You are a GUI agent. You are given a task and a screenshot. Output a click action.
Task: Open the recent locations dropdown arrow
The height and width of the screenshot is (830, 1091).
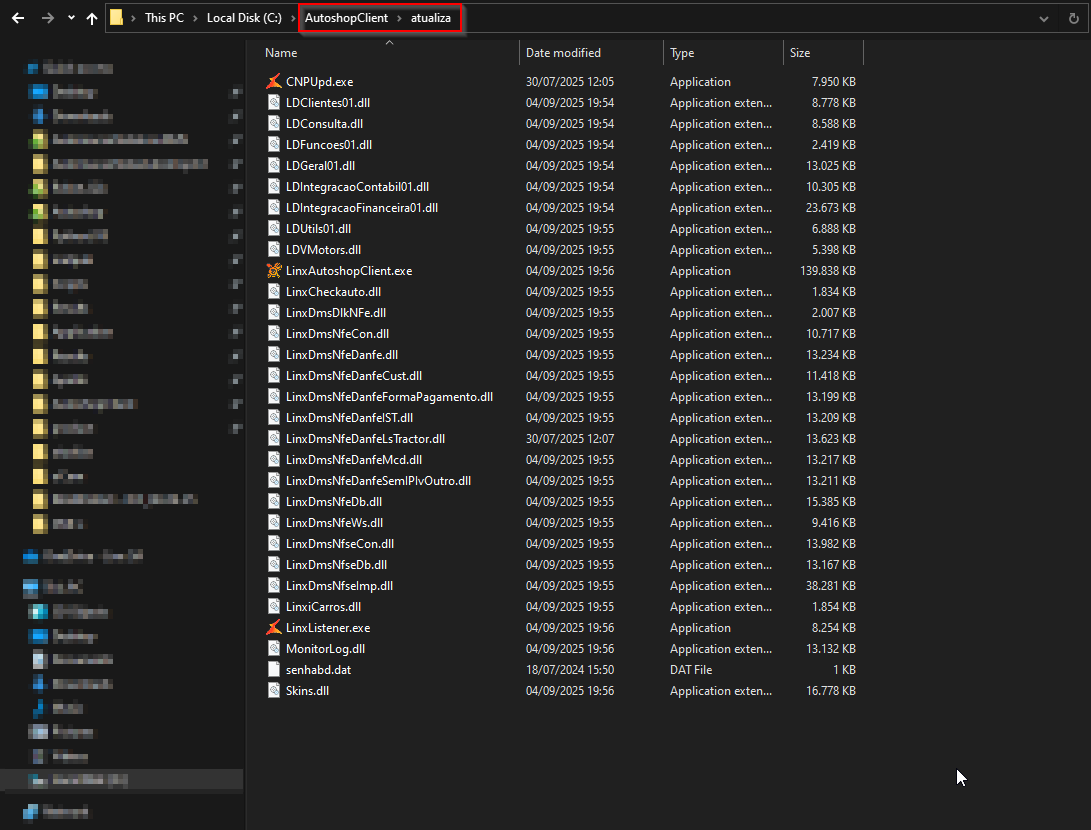point(71,18)
